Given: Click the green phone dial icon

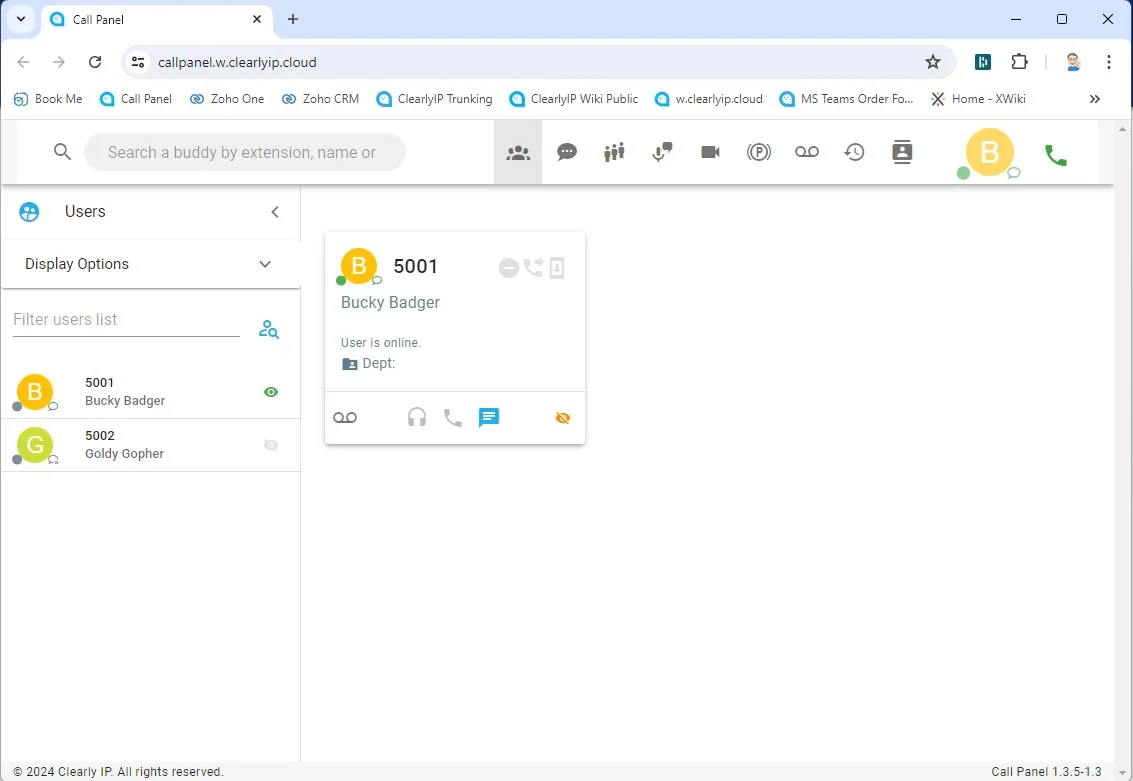Looking at the screenshot, I should coord(1056,155).
